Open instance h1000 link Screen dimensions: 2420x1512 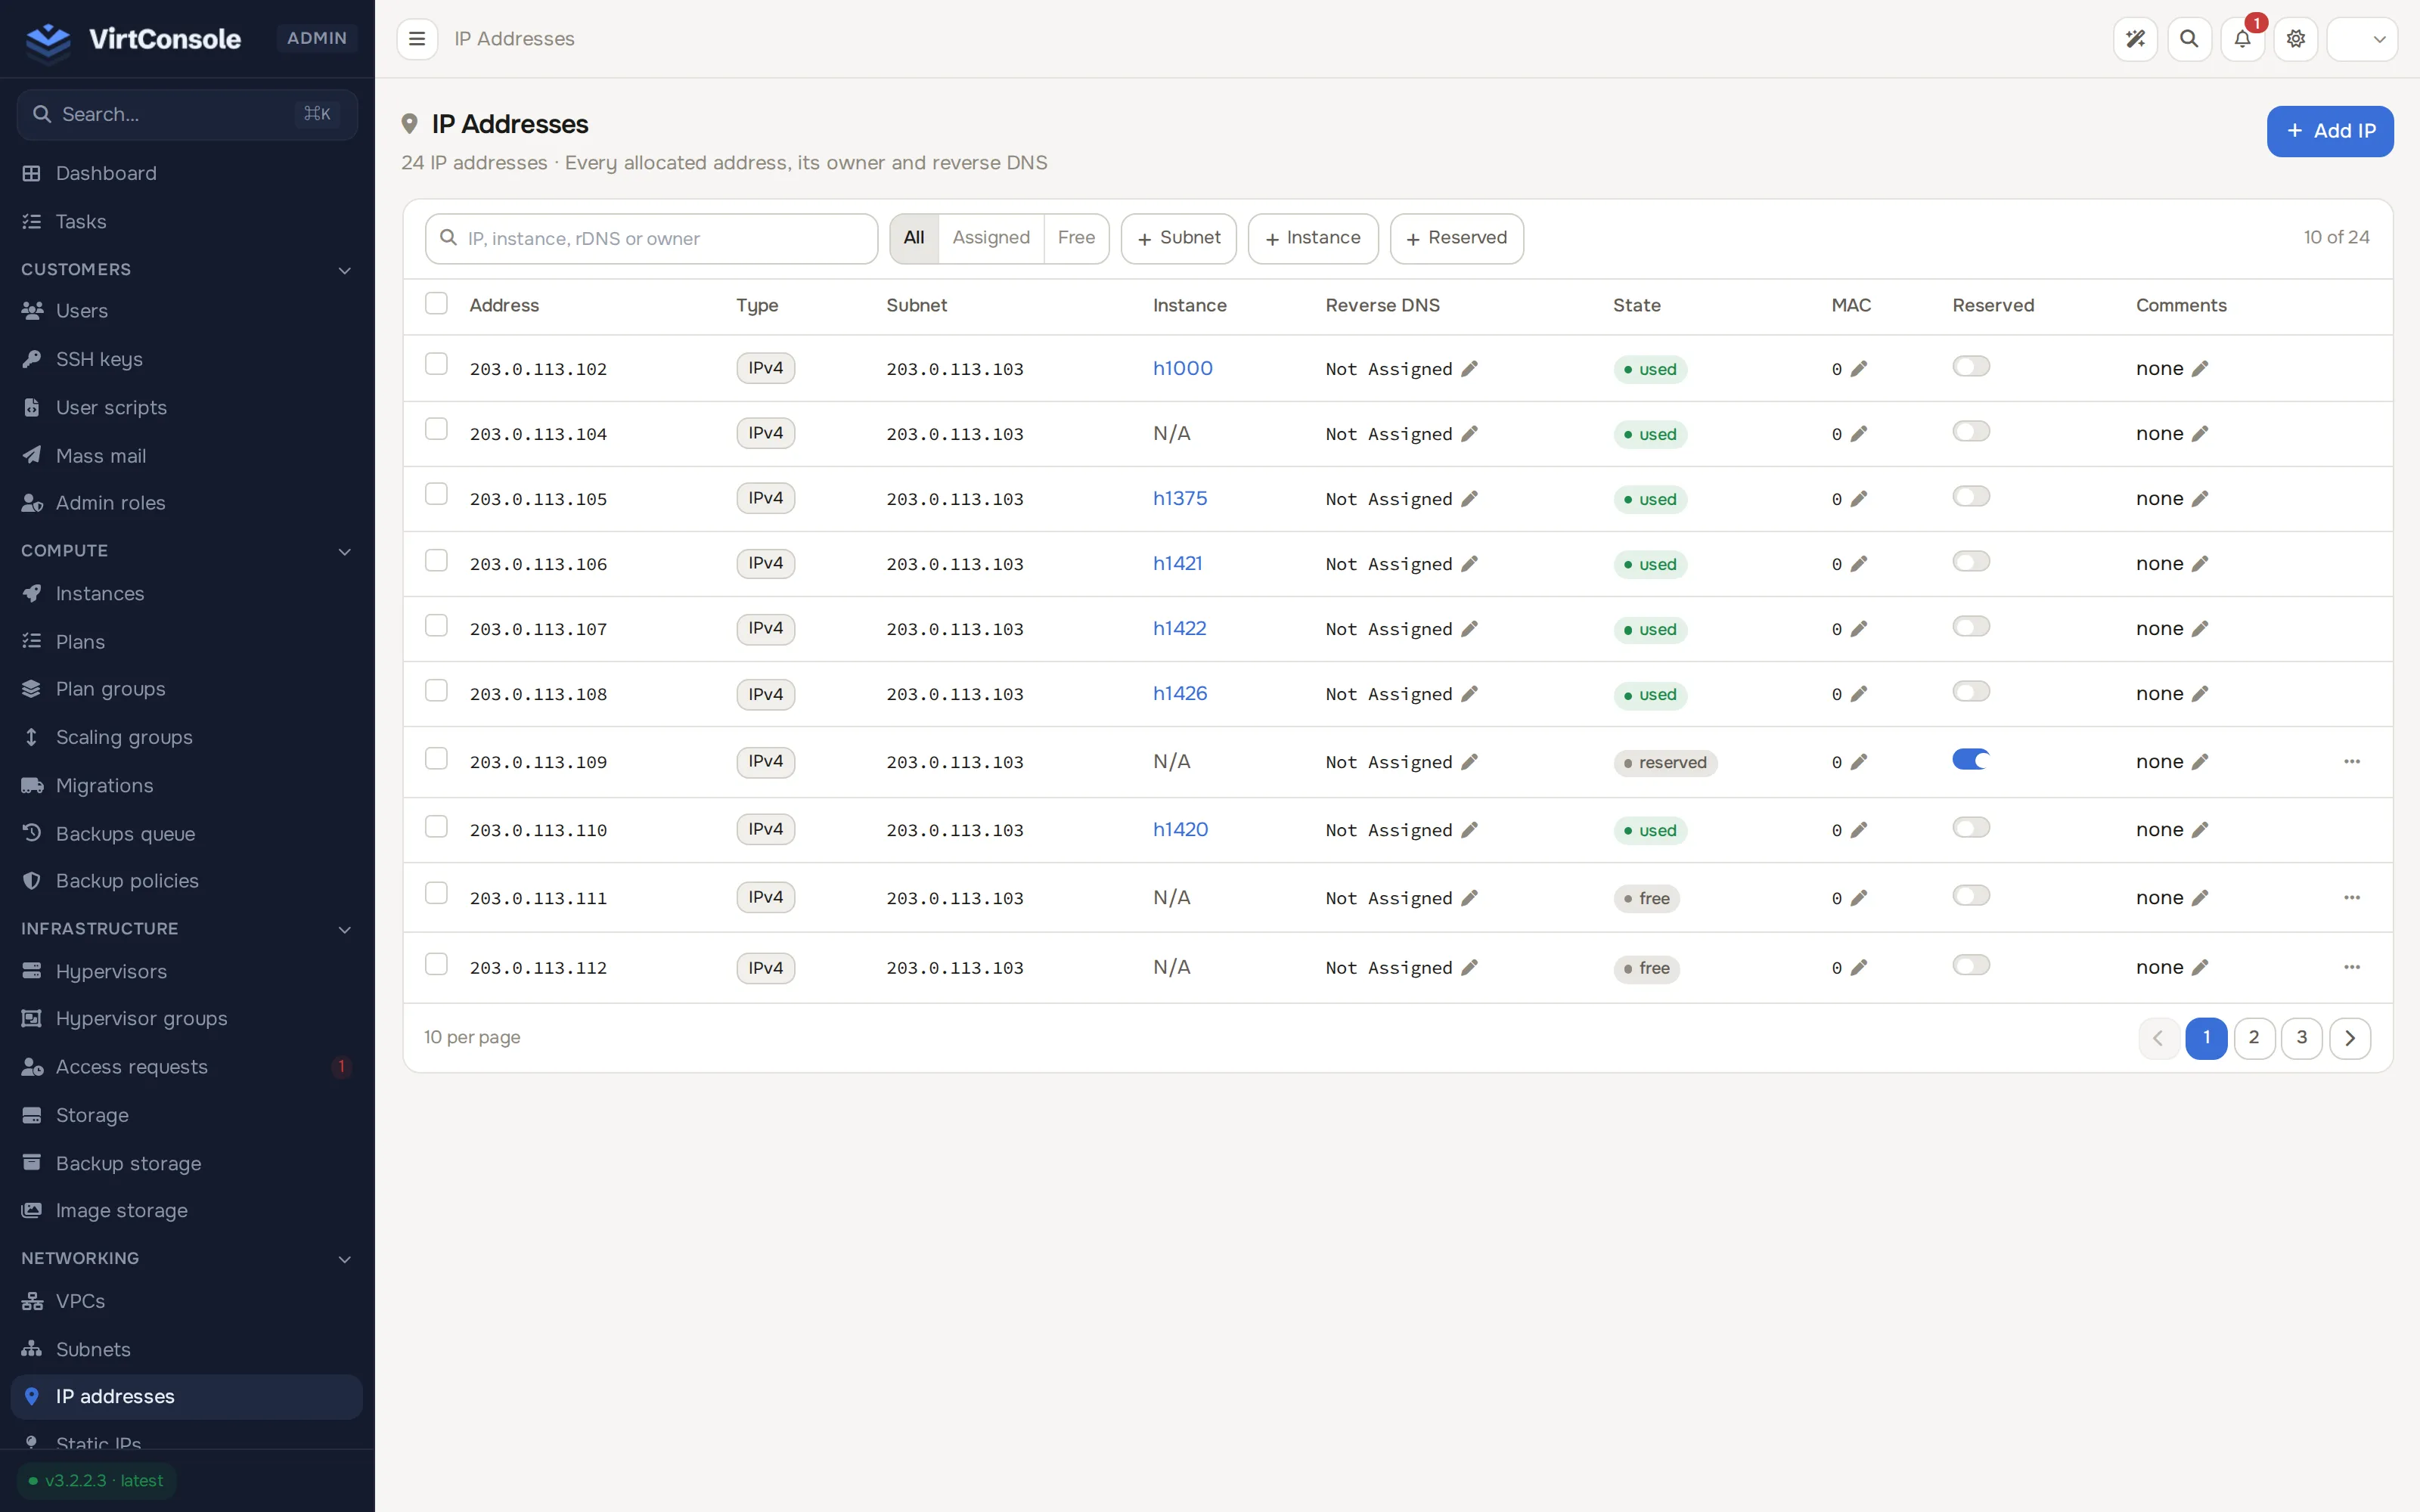tap(1182, 368)
